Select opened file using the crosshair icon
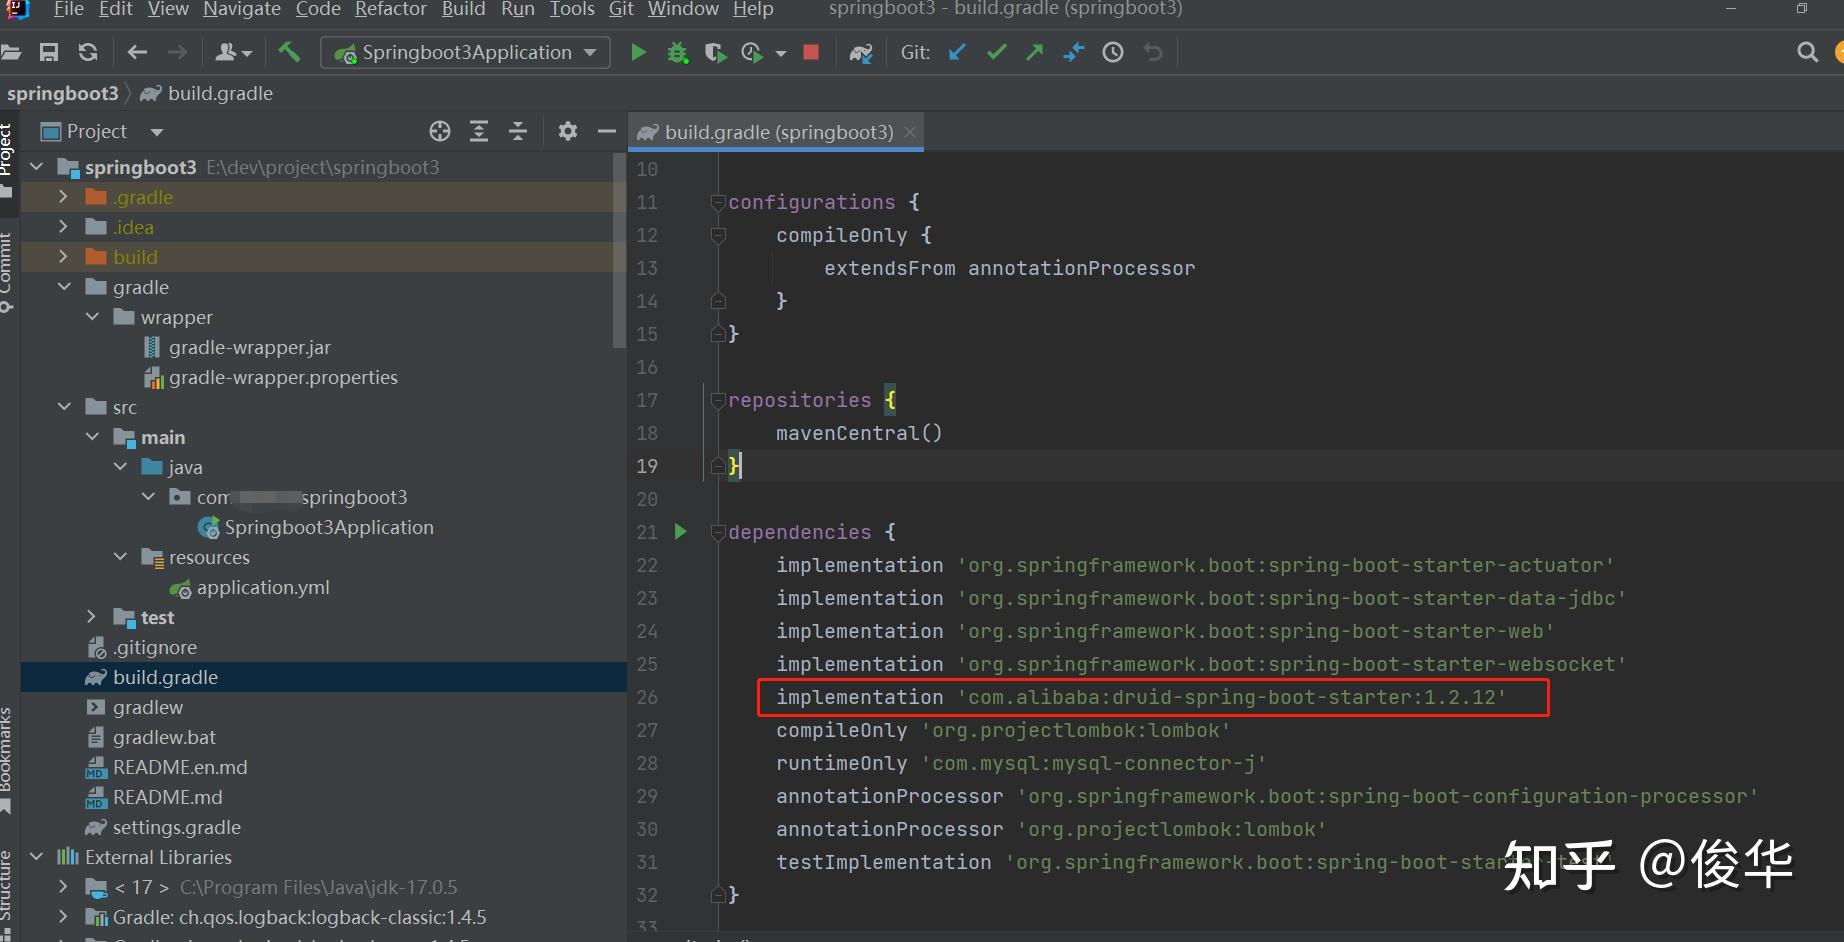 click(439, 131)
